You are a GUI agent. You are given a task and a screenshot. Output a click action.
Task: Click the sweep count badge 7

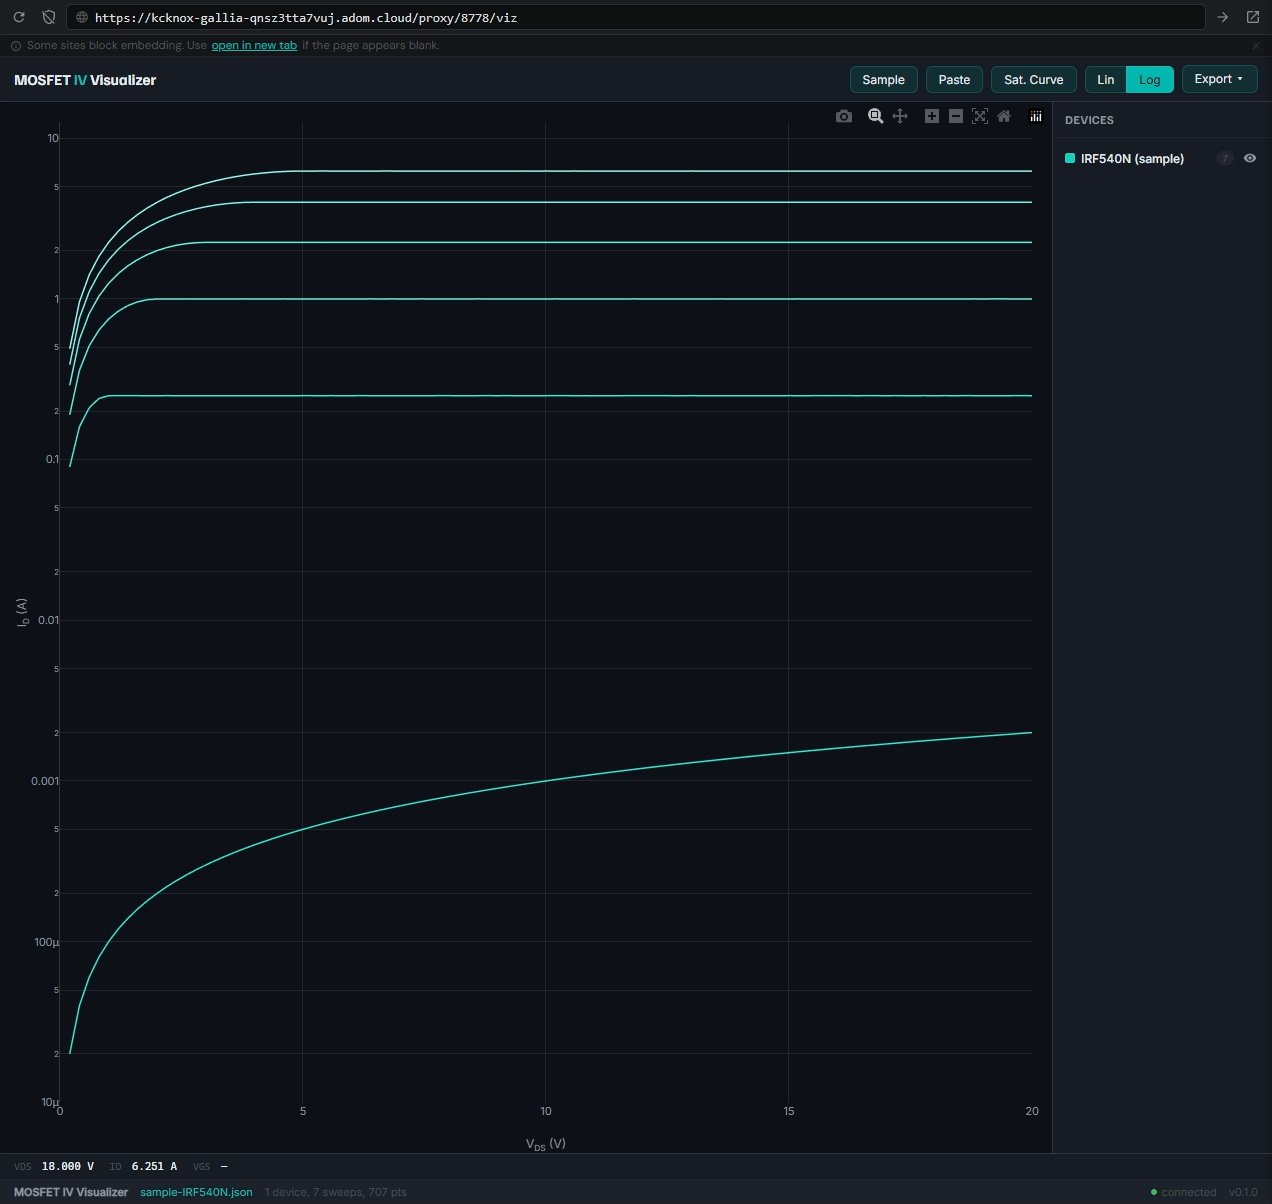[1225, 158]
